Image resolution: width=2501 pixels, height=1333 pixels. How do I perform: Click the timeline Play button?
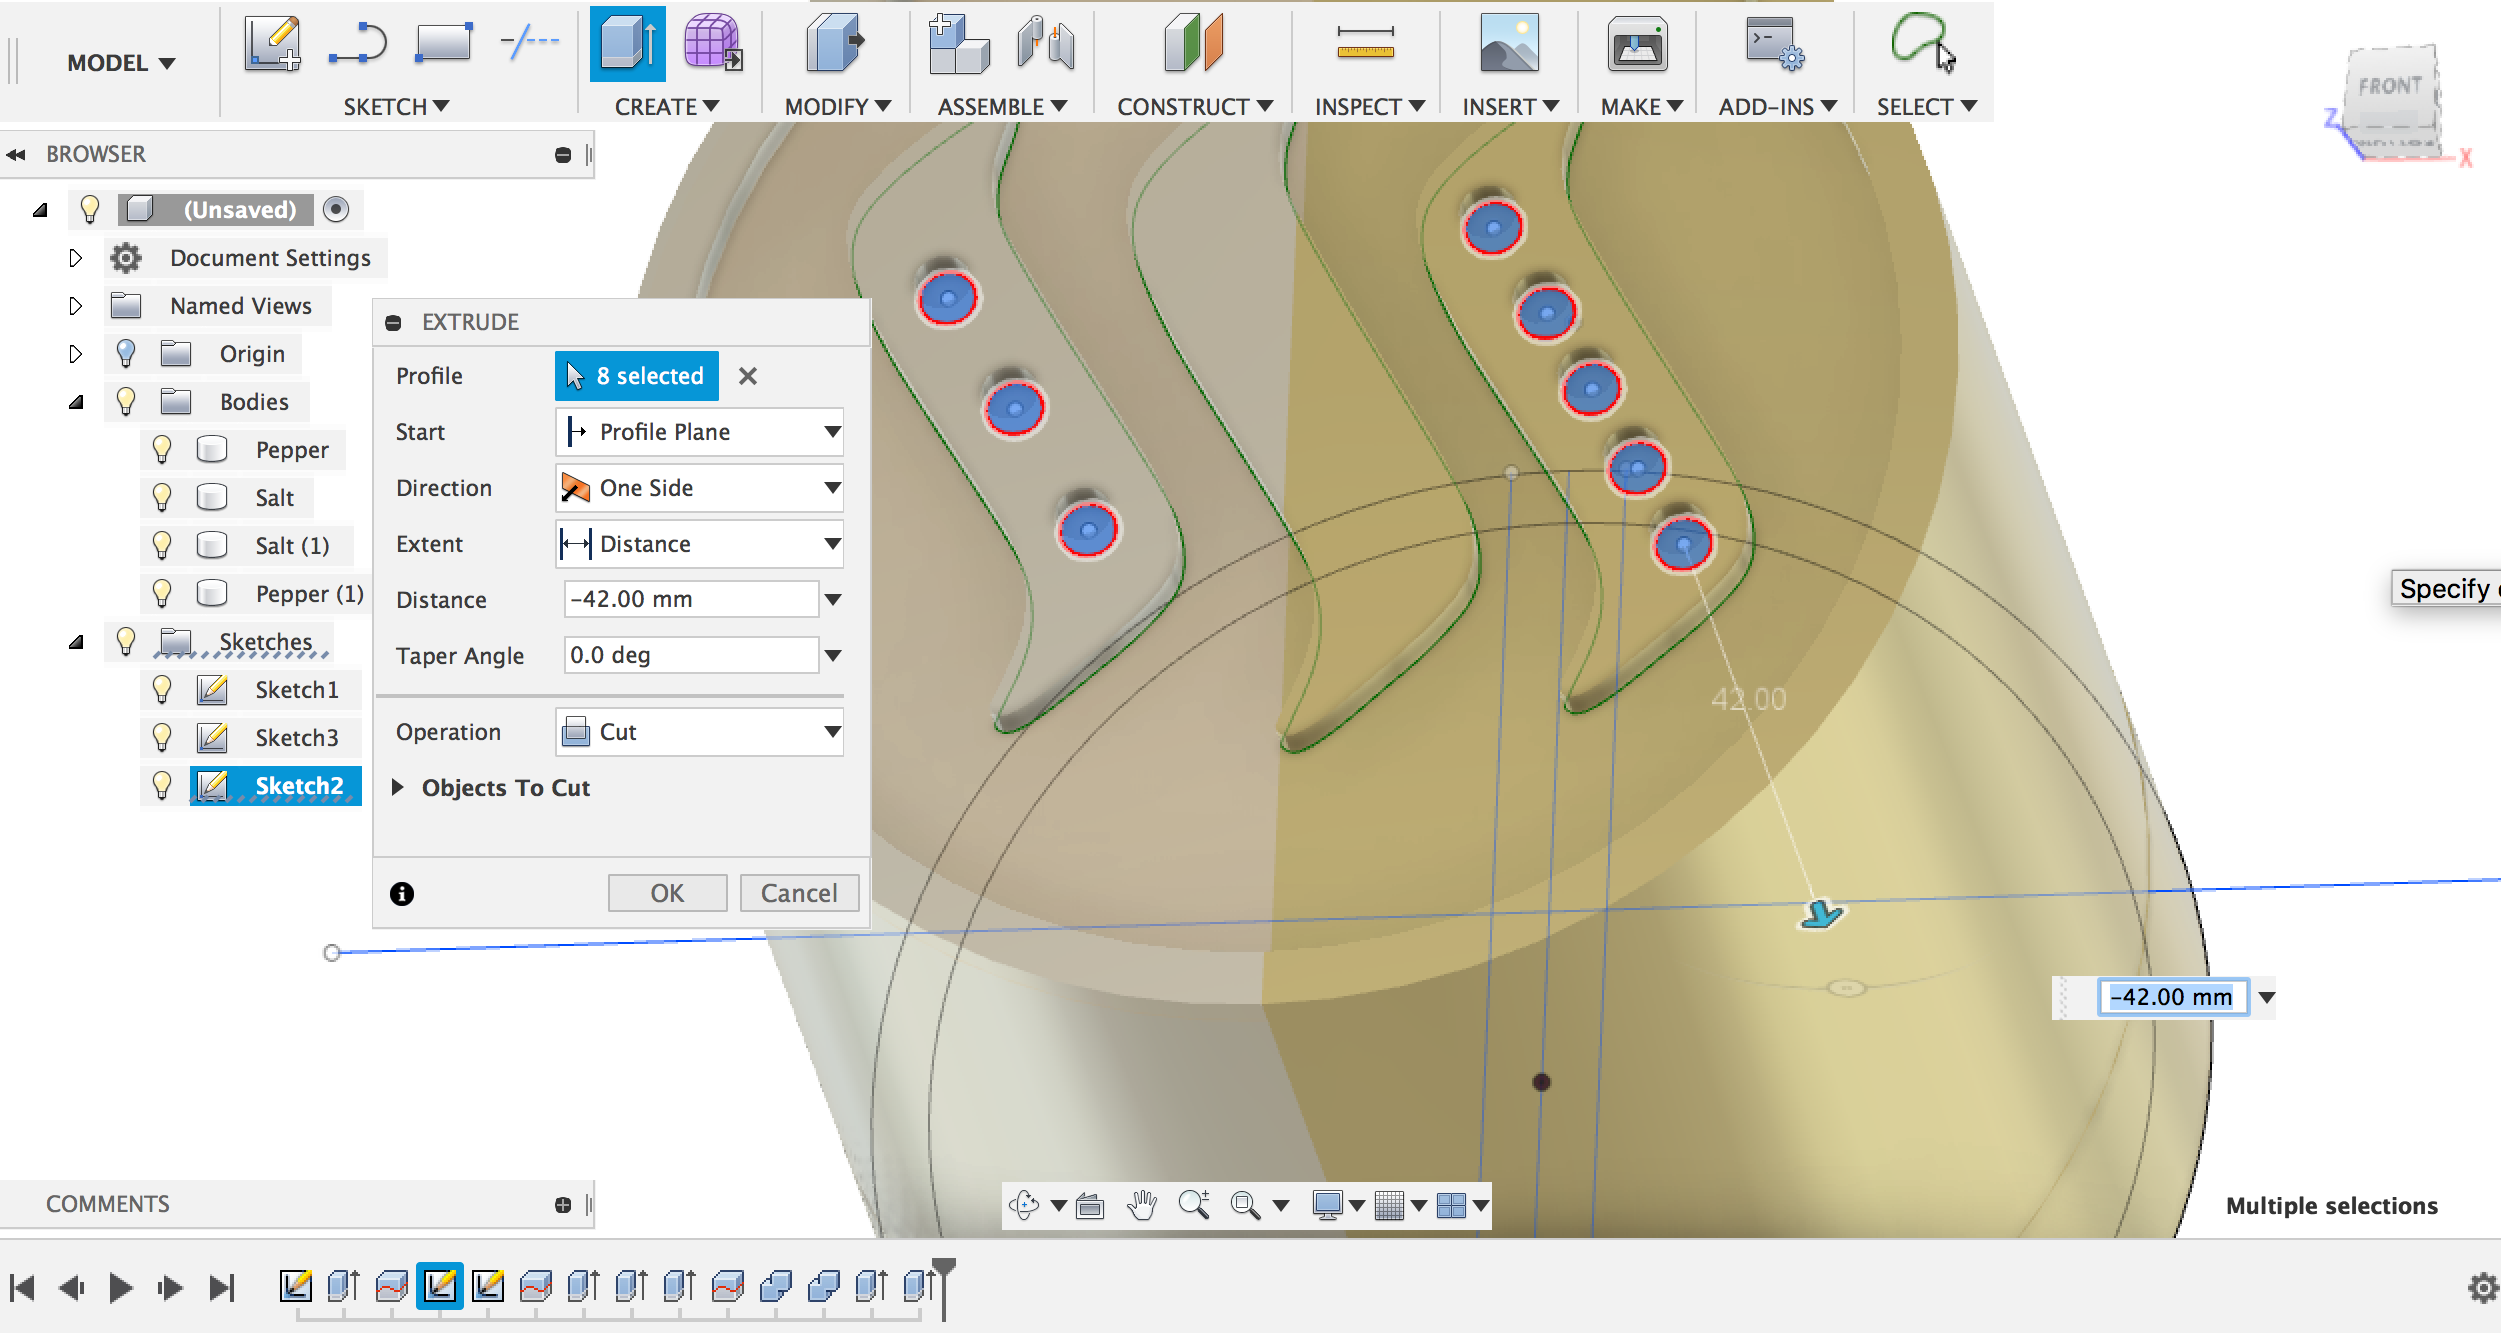tap(121, 1287)
